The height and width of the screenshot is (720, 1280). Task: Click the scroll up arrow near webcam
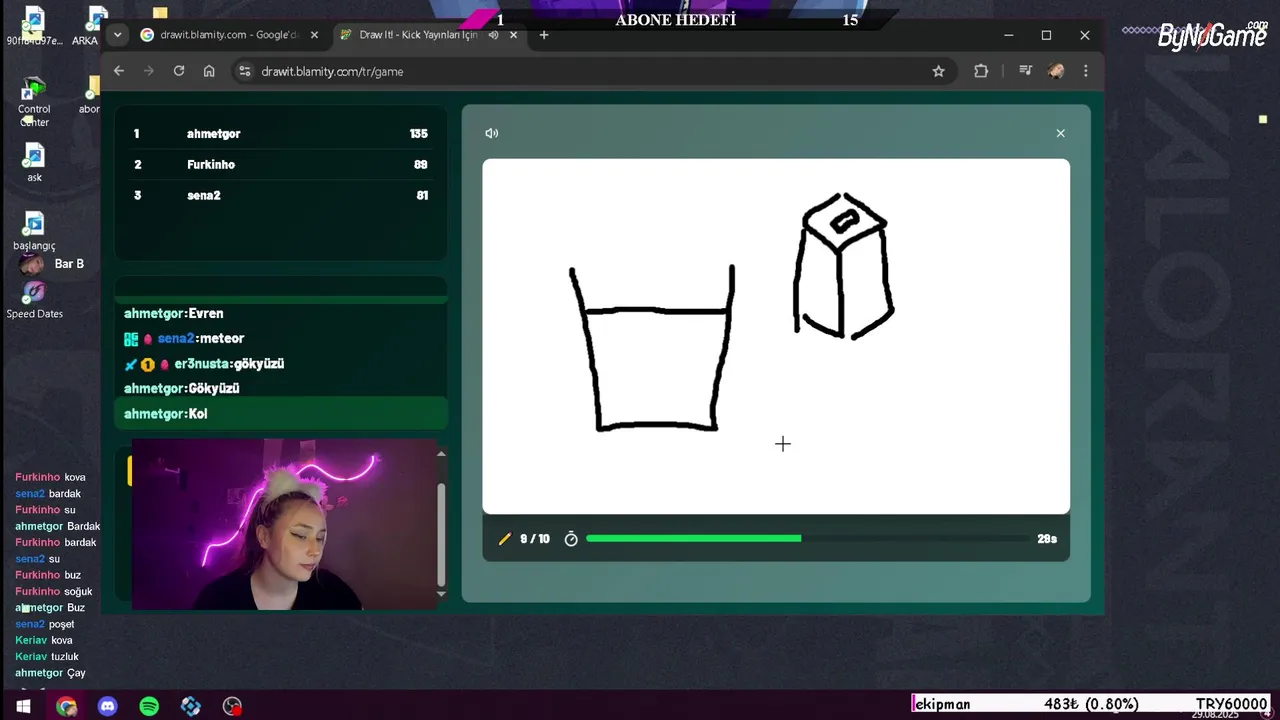click(x=441, y=454)
